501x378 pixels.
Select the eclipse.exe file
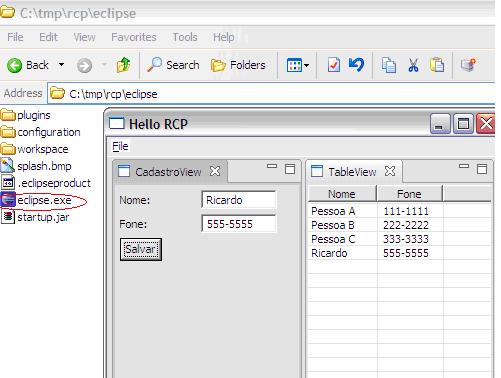pos(36,200)
